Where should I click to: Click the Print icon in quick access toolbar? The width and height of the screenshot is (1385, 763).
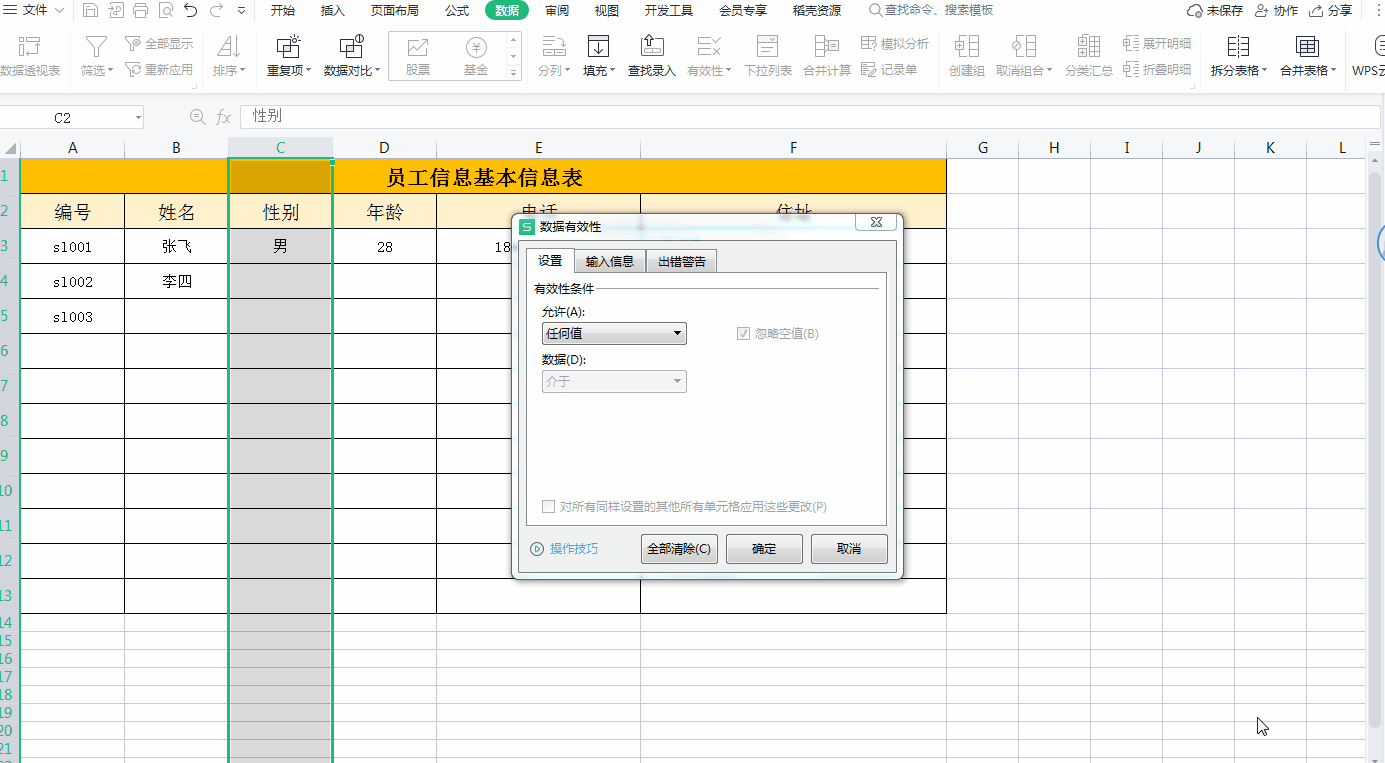(x=140, y=11)
